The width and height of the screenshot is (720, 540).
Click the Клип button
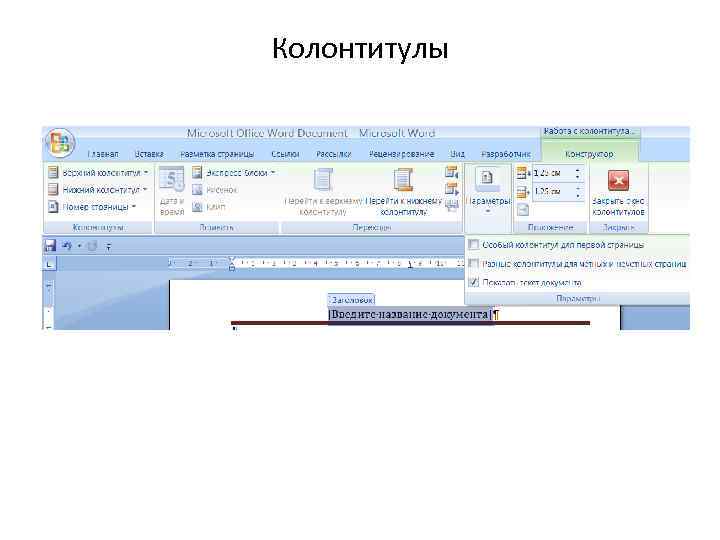point(209,207)
